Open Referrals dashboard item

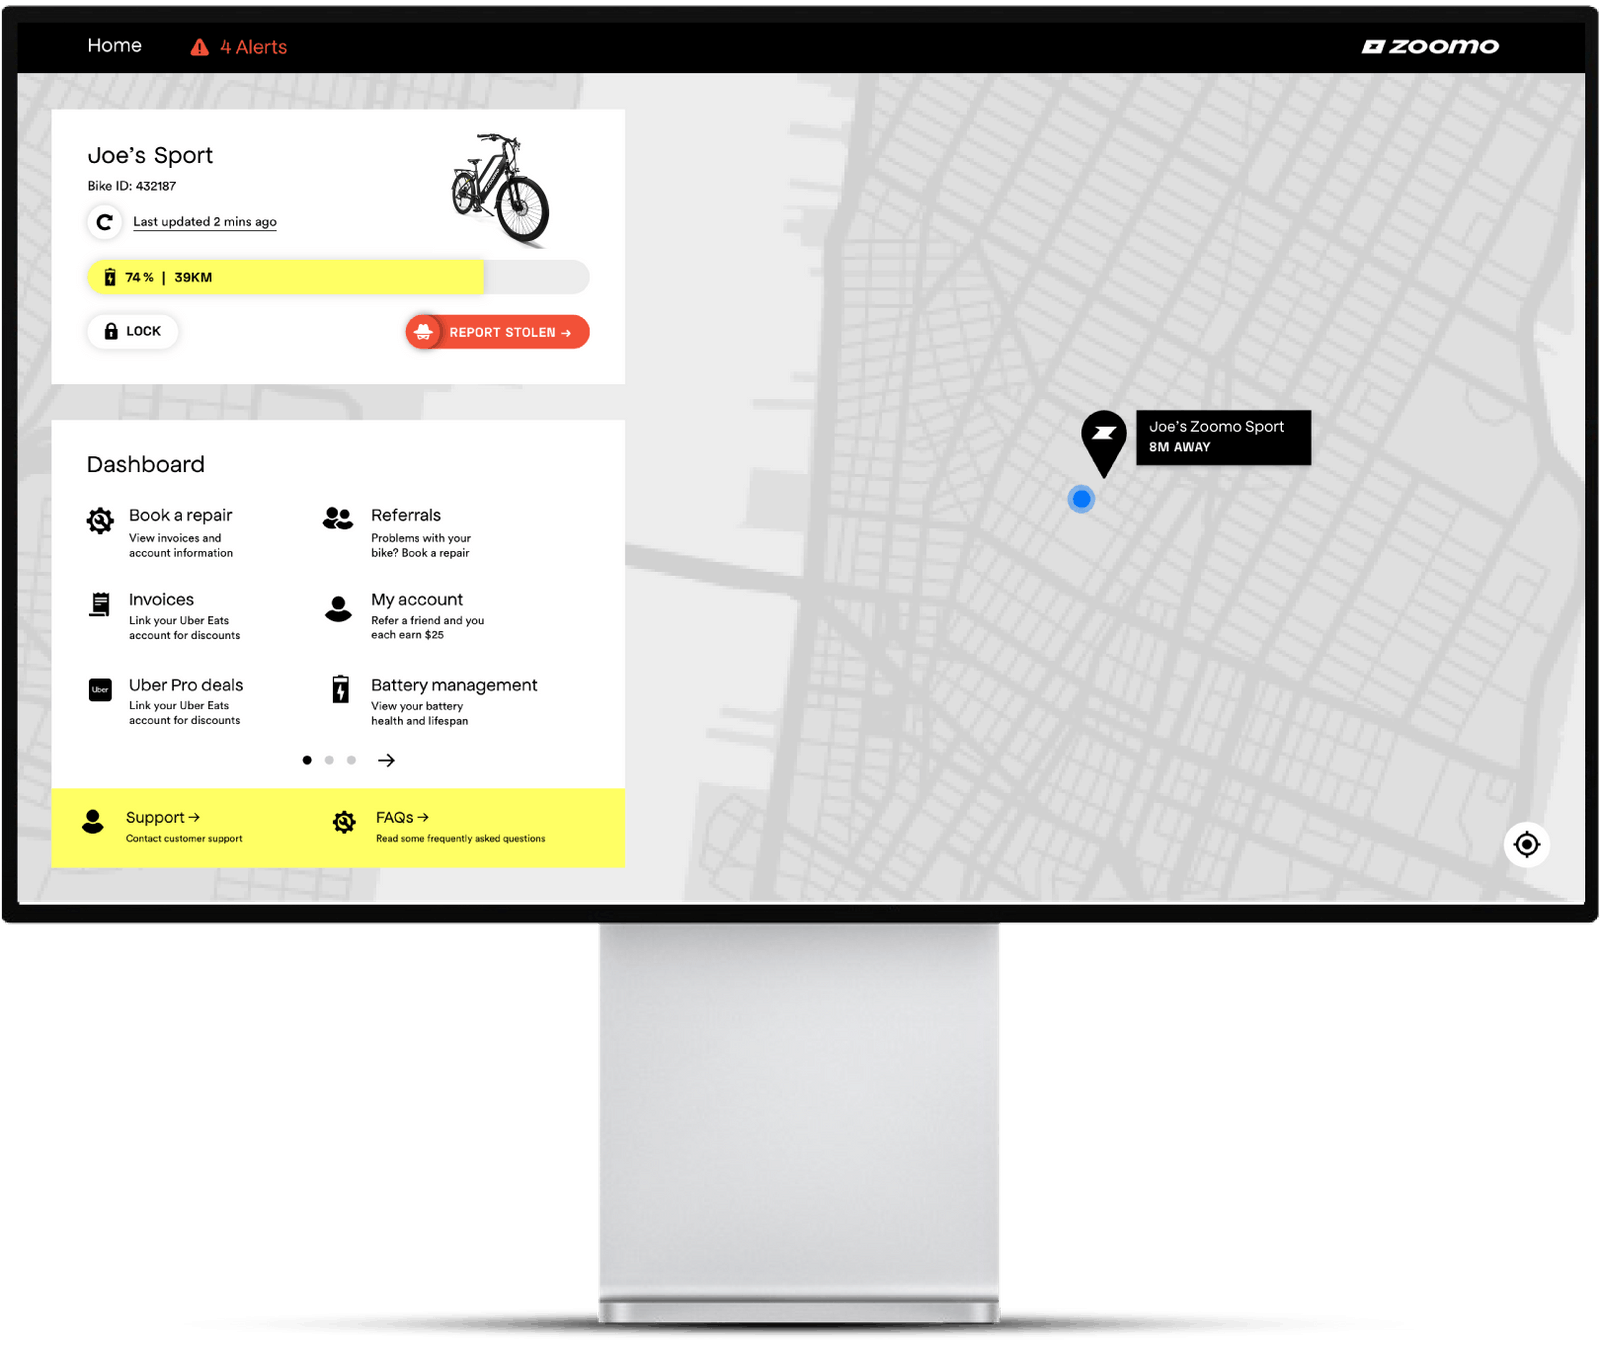coord(406,516)
